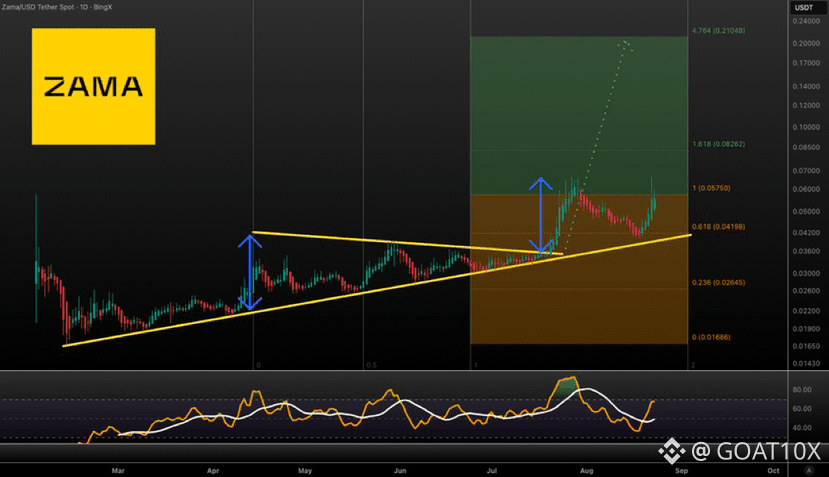
Task: Click the 0.03600 price axis label
Action: pos(806,251)
